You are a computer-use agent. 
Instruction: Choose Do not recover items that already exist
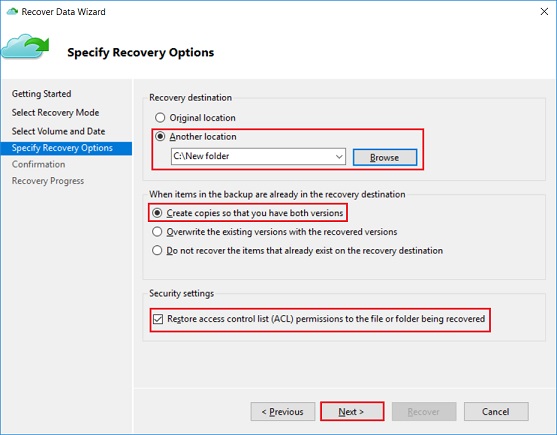coord(157,250)
